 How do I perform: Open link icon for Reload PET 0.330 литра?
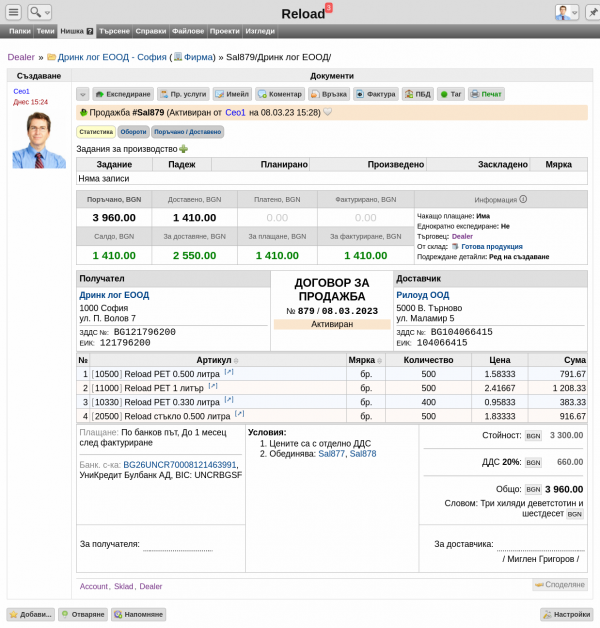click(x=229, y=400)
